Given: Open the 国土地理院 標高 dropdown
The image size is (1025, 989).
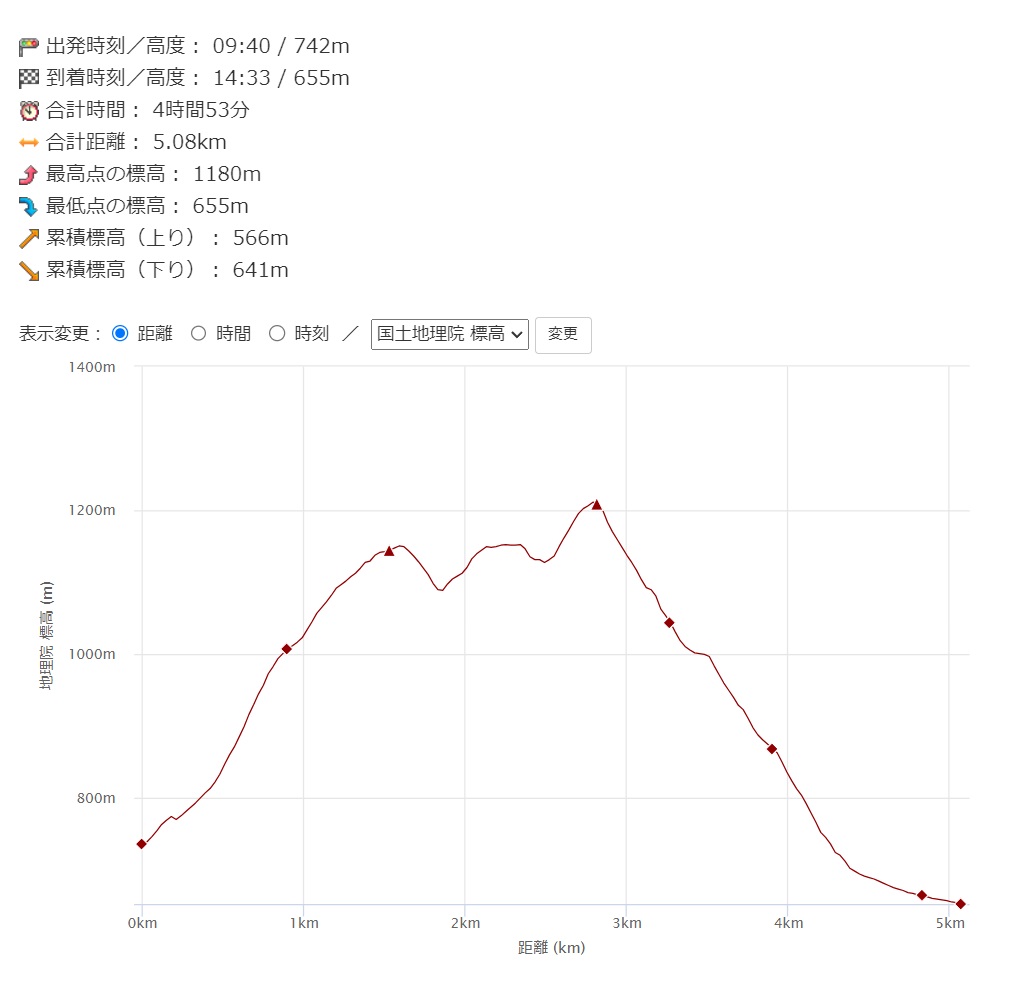Looking at the screenshot, I should pyautogui.click(x=449, y=334).
